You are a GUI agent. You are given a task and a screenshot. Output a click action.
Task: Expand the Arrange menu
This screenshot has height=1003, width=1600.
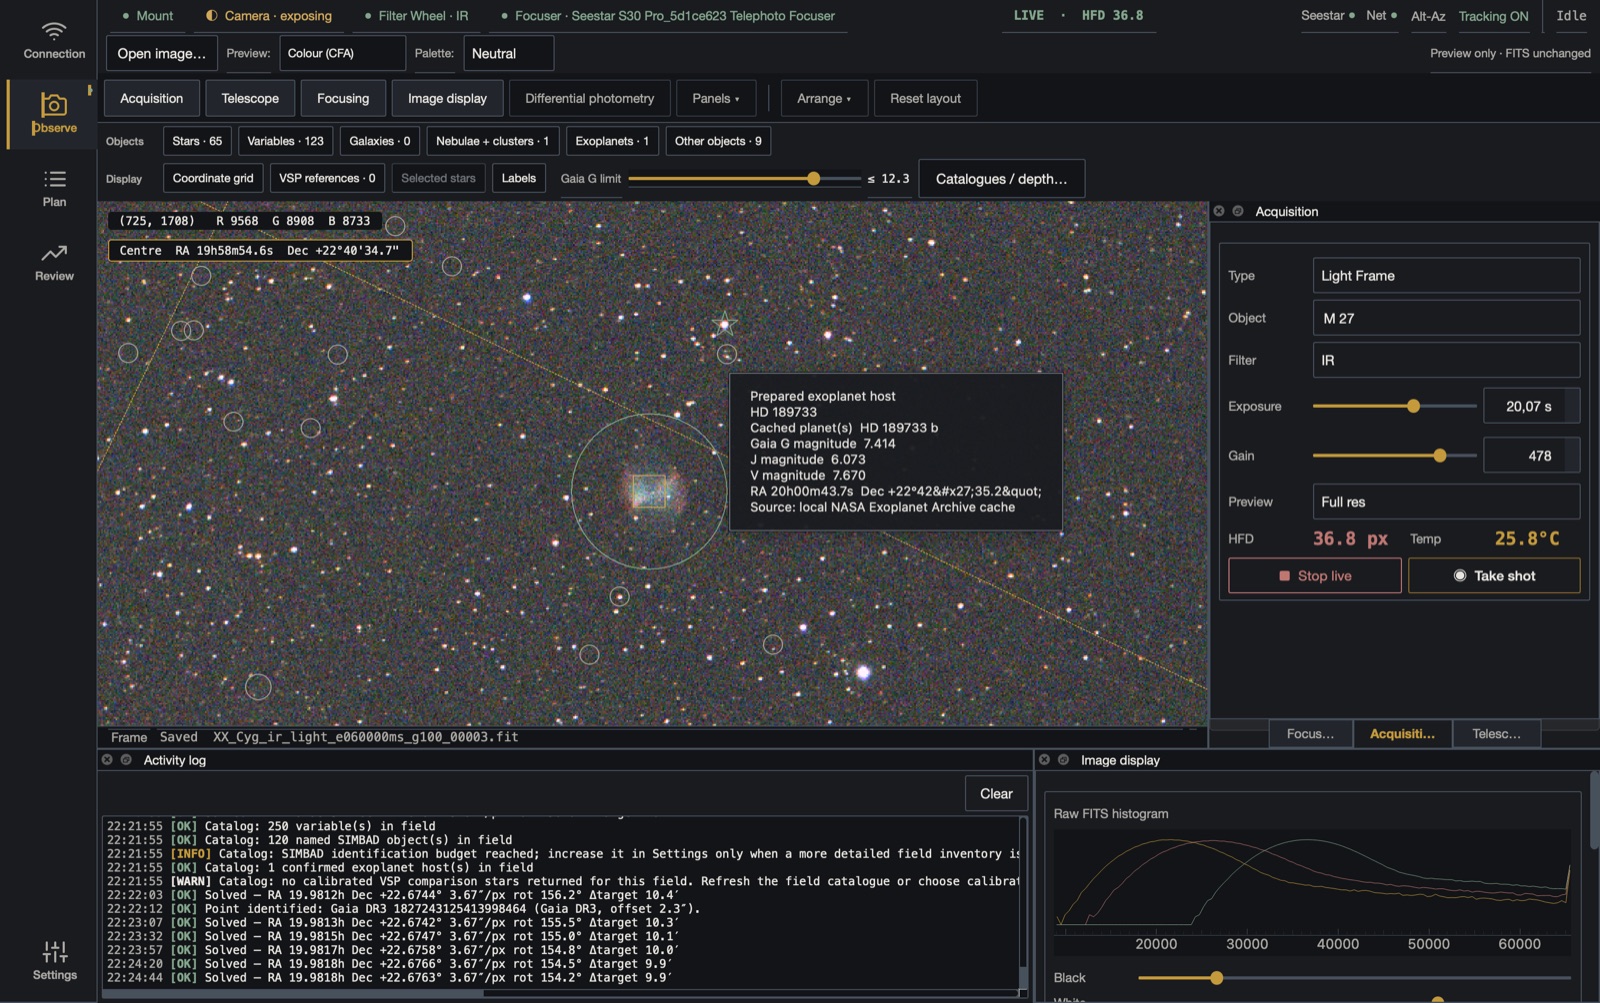click(x=824, y=98)
